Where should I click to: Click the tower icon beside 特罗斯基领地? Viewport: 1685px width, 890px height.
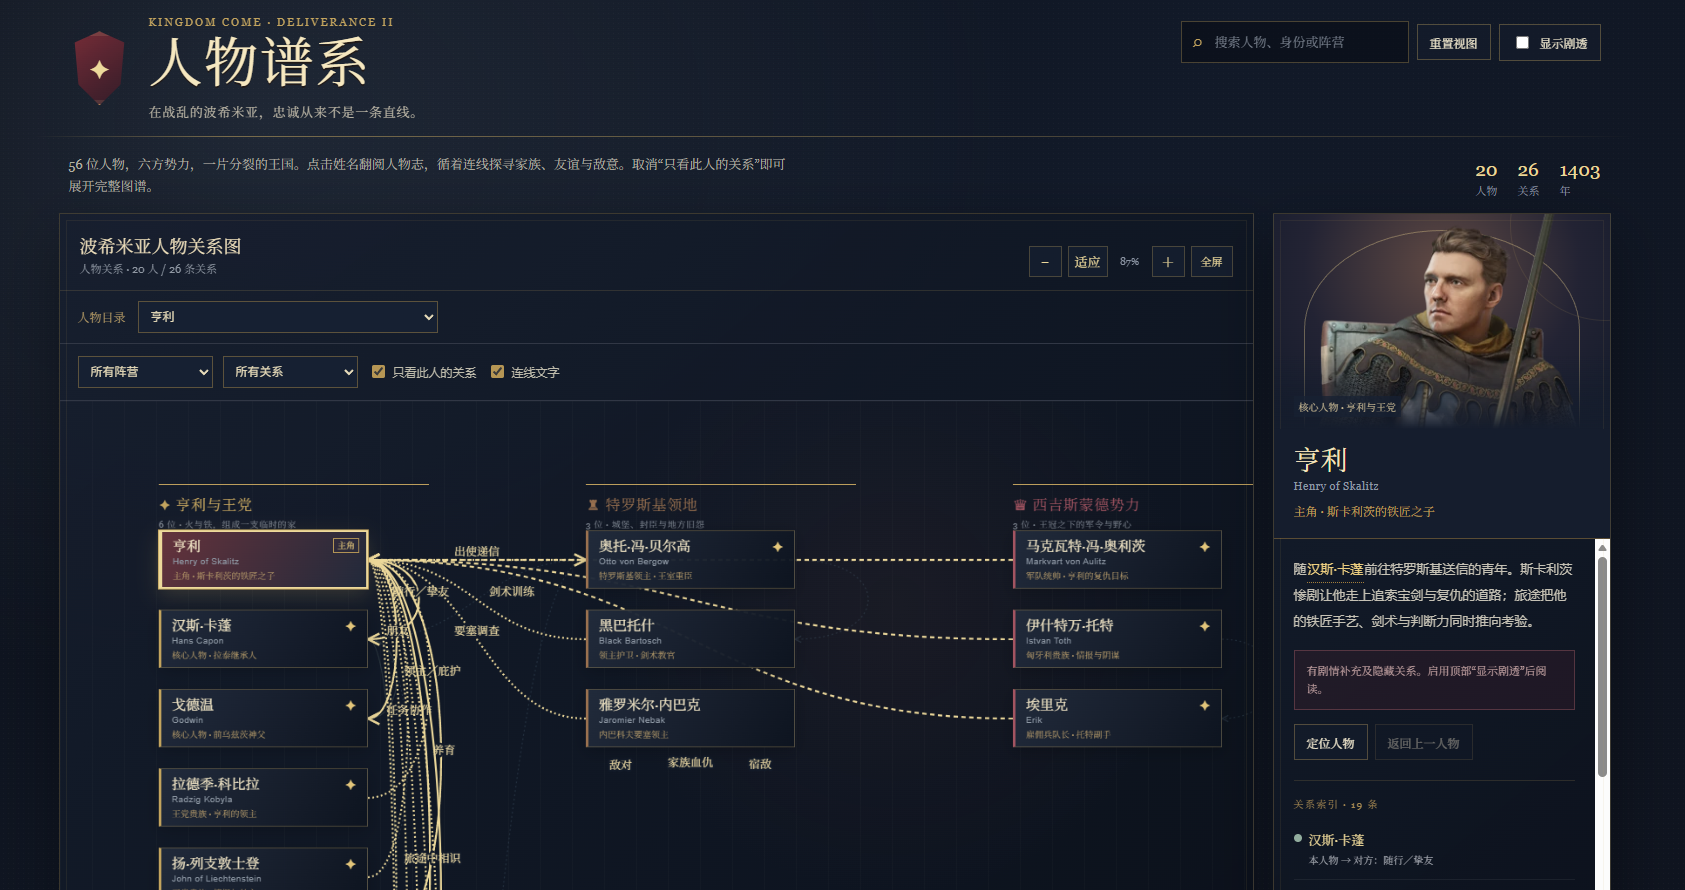pos(593,505)
